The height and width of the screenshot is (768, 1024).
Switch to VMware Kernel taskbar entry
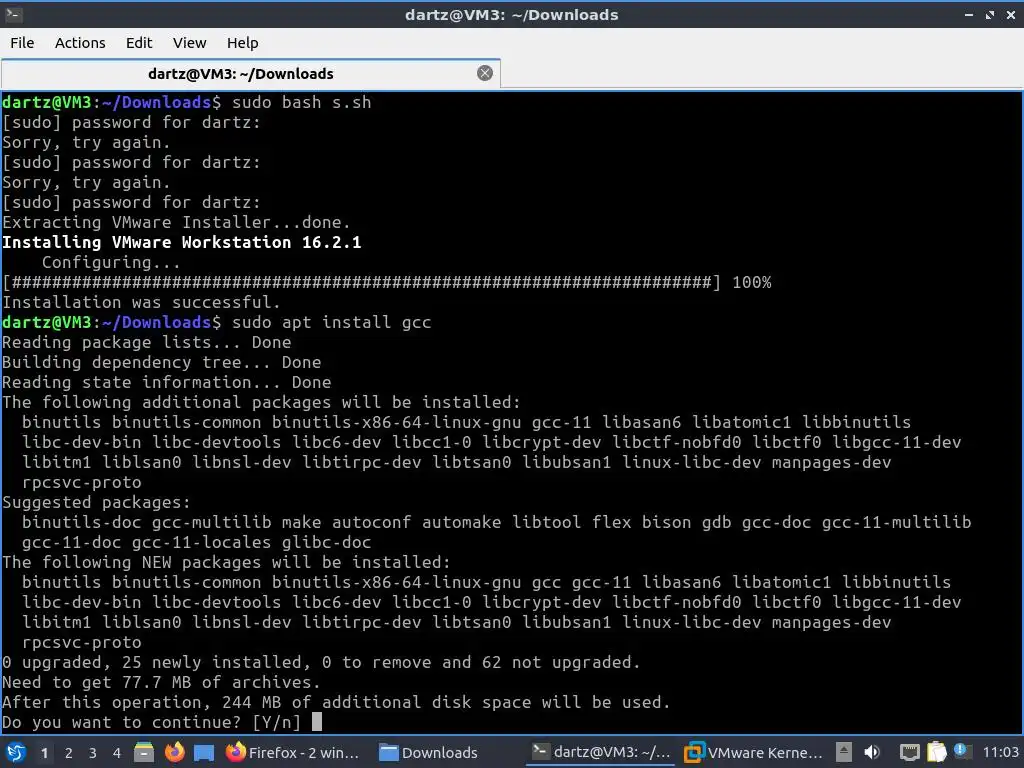click(753, 752)
